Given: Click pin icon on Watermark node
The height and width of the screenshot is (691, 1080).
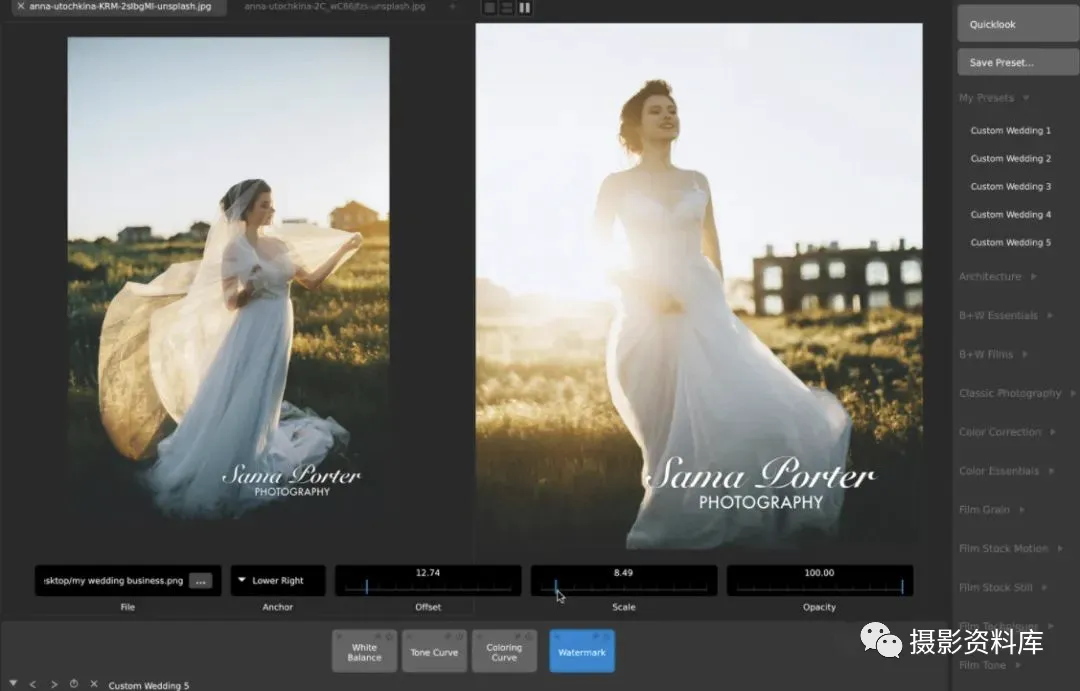Looking at the screenshot, I should pyautogui.click(x=595, y=636).
